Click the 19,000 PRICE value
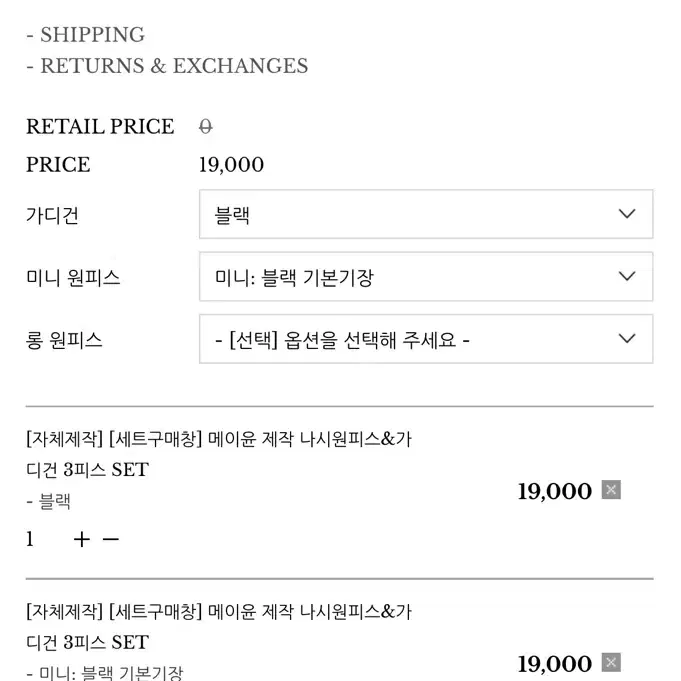This screenshot has width=681, height=681. point(231,165)
